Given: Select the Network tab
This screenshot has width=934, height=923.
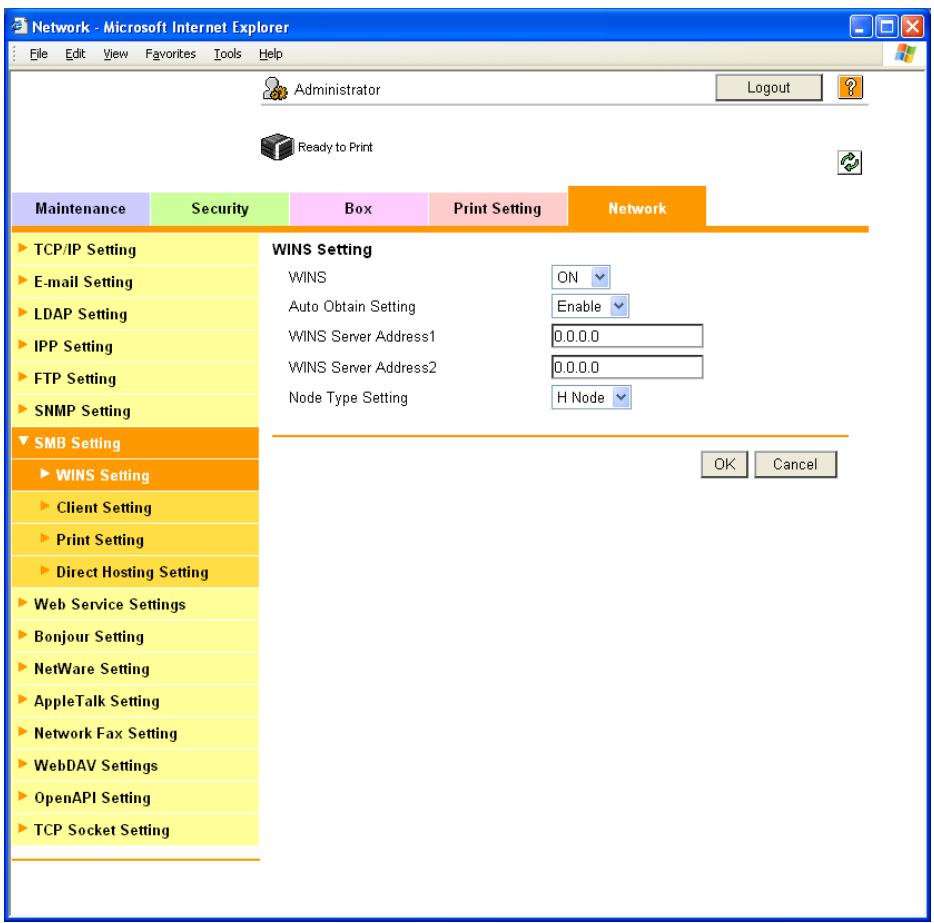Looking at the screenshot, I should (637, 207).
